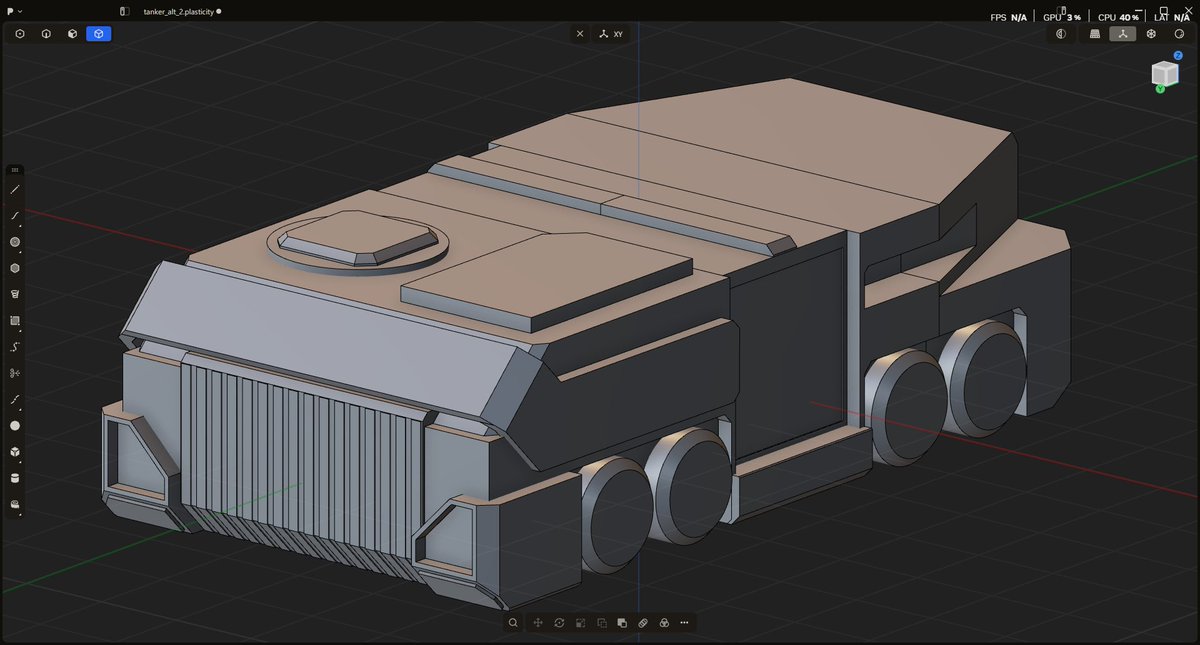1200x645 pixels.
Task: Select the S-shaped spiral curve tool
Action: tap(15, 347)
